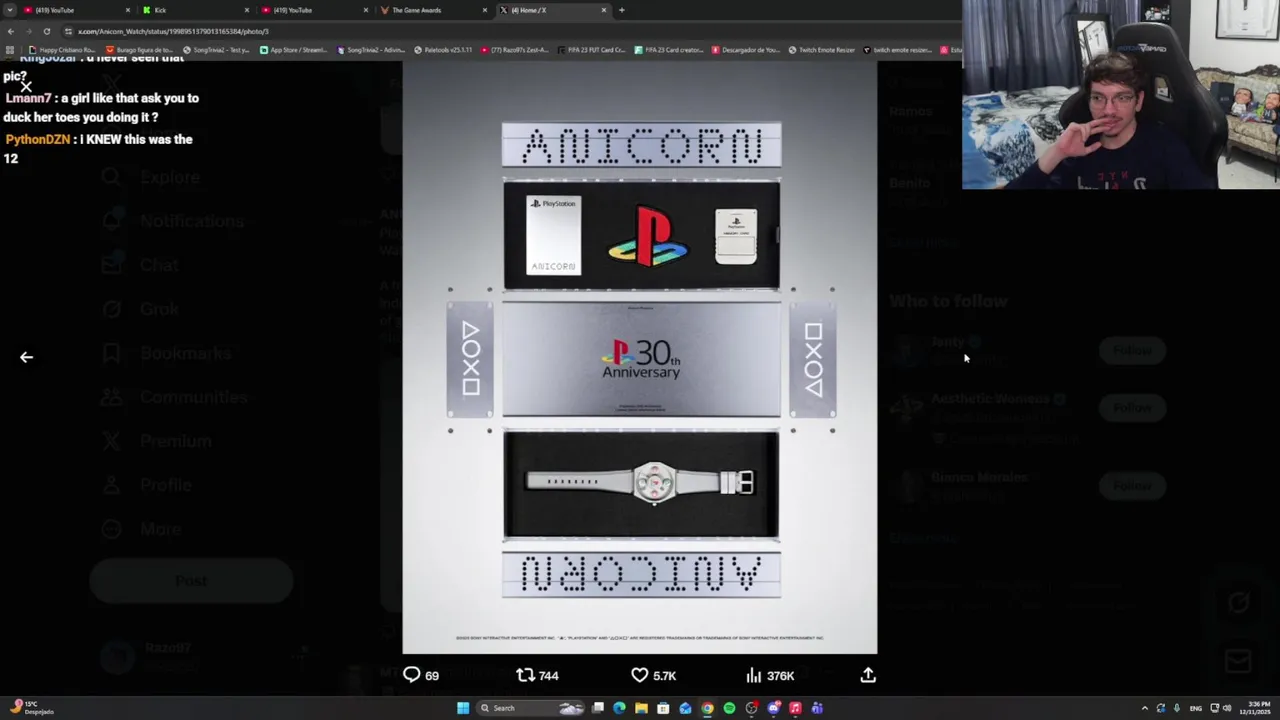View post analytics bar-chart icon

click(x=754, y=675)
